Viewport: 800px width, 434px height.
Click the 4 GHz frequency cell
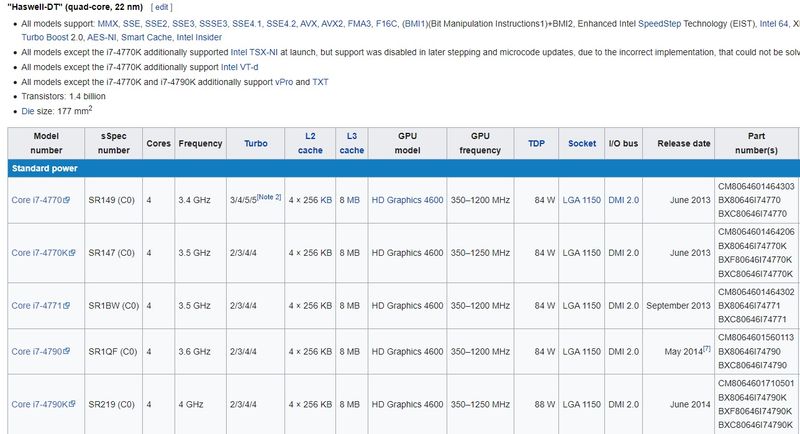tap(200, 404)
